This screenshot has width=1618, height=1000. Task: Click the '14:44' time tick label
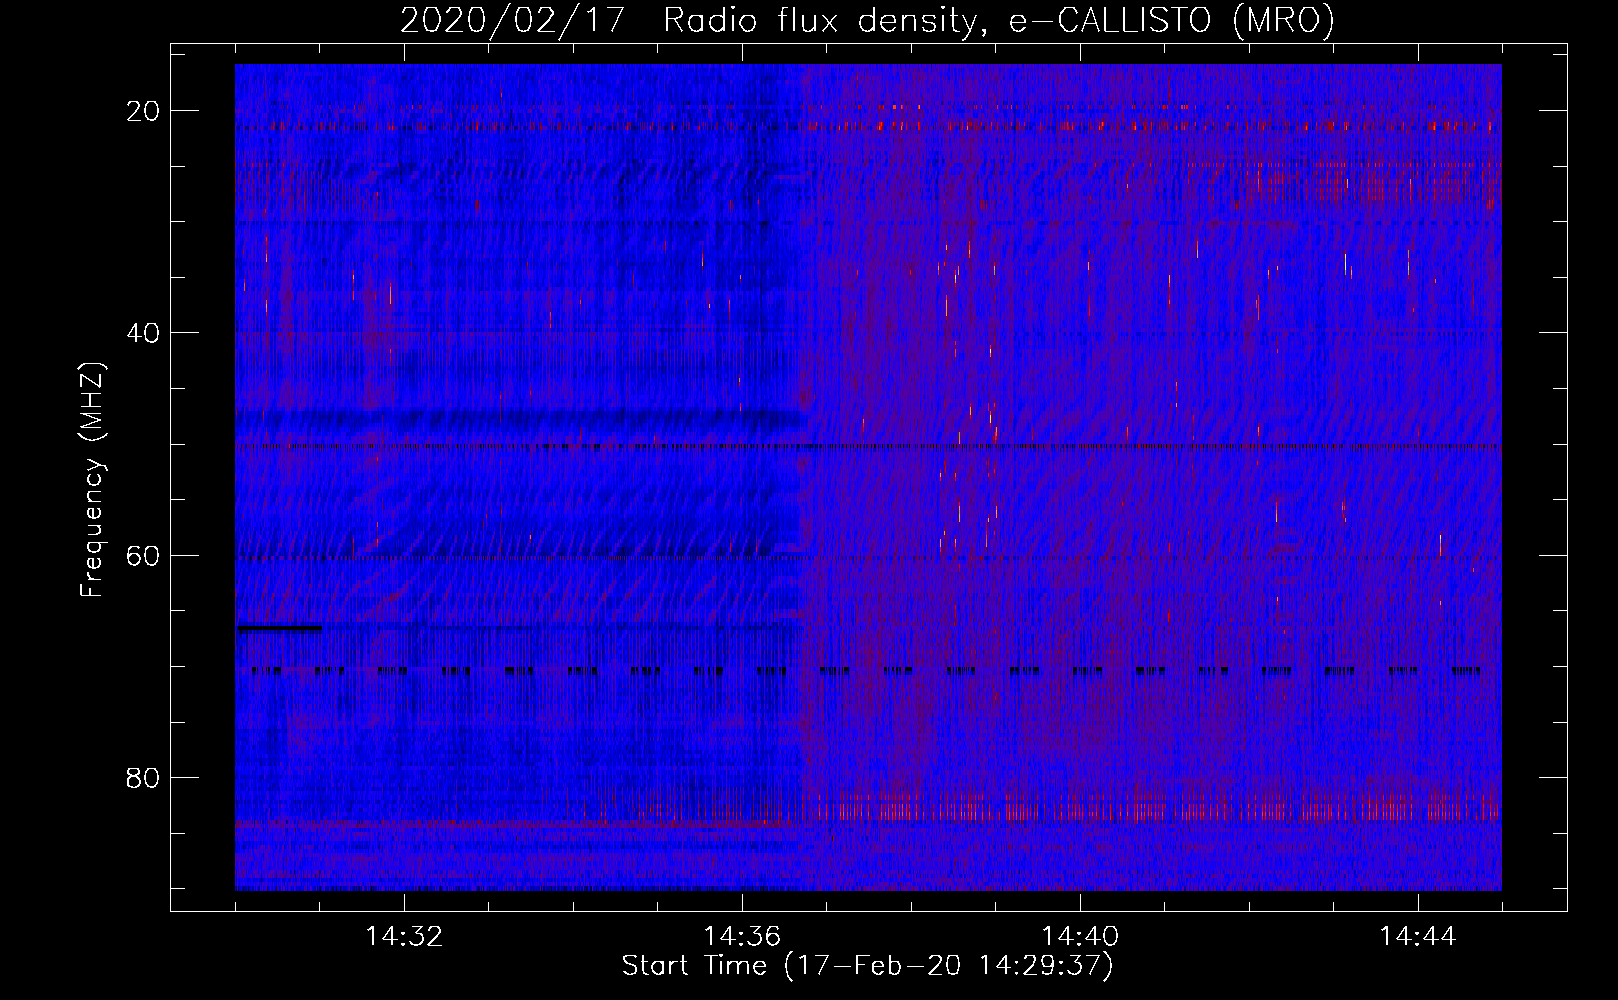click(x=1418, y=937)
